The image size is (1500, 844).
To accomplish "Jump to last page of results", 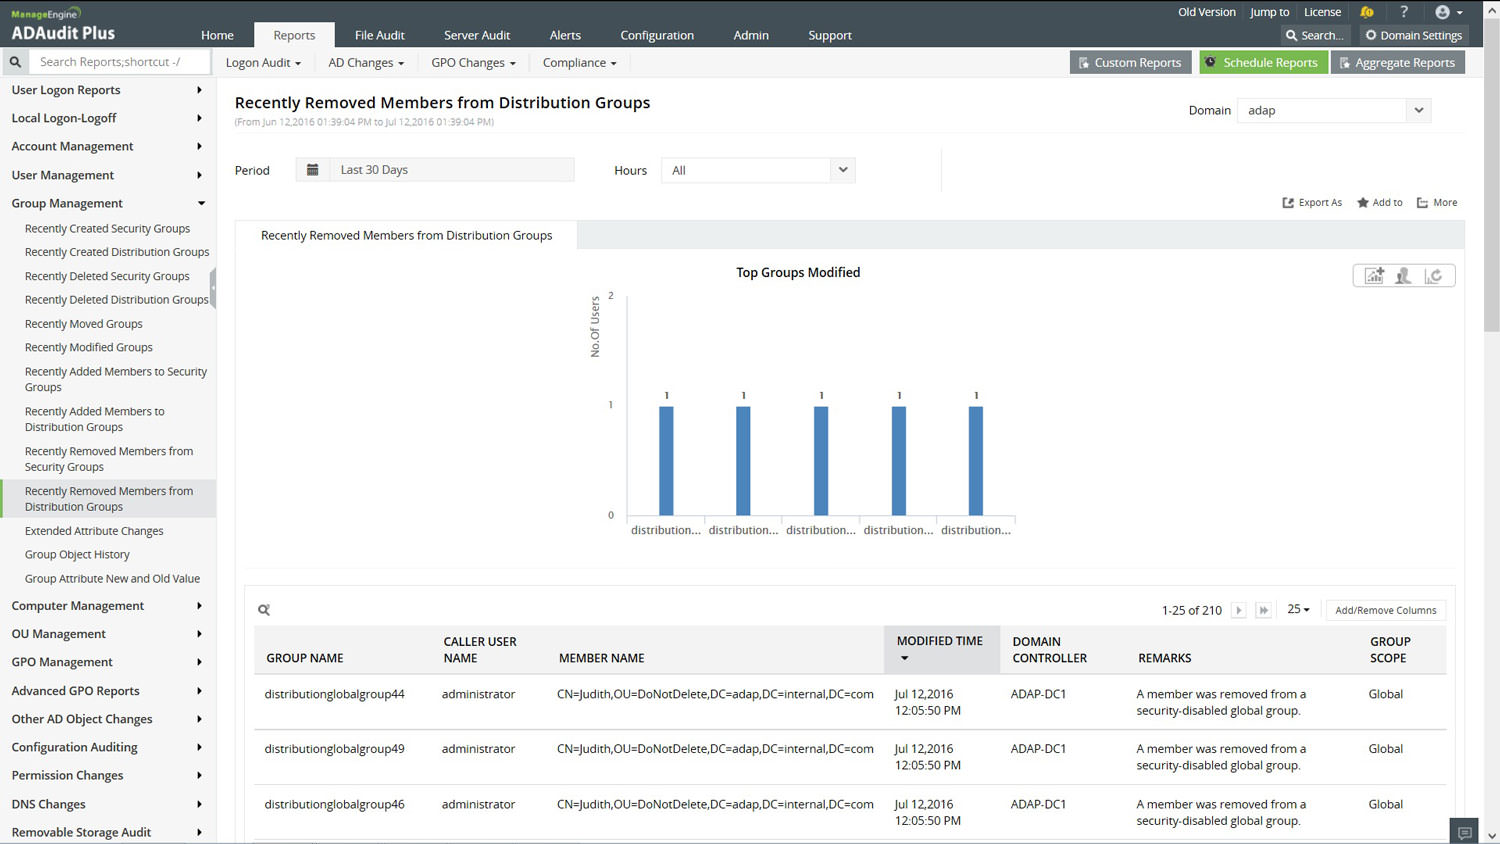I will [x=1263, y=610].
